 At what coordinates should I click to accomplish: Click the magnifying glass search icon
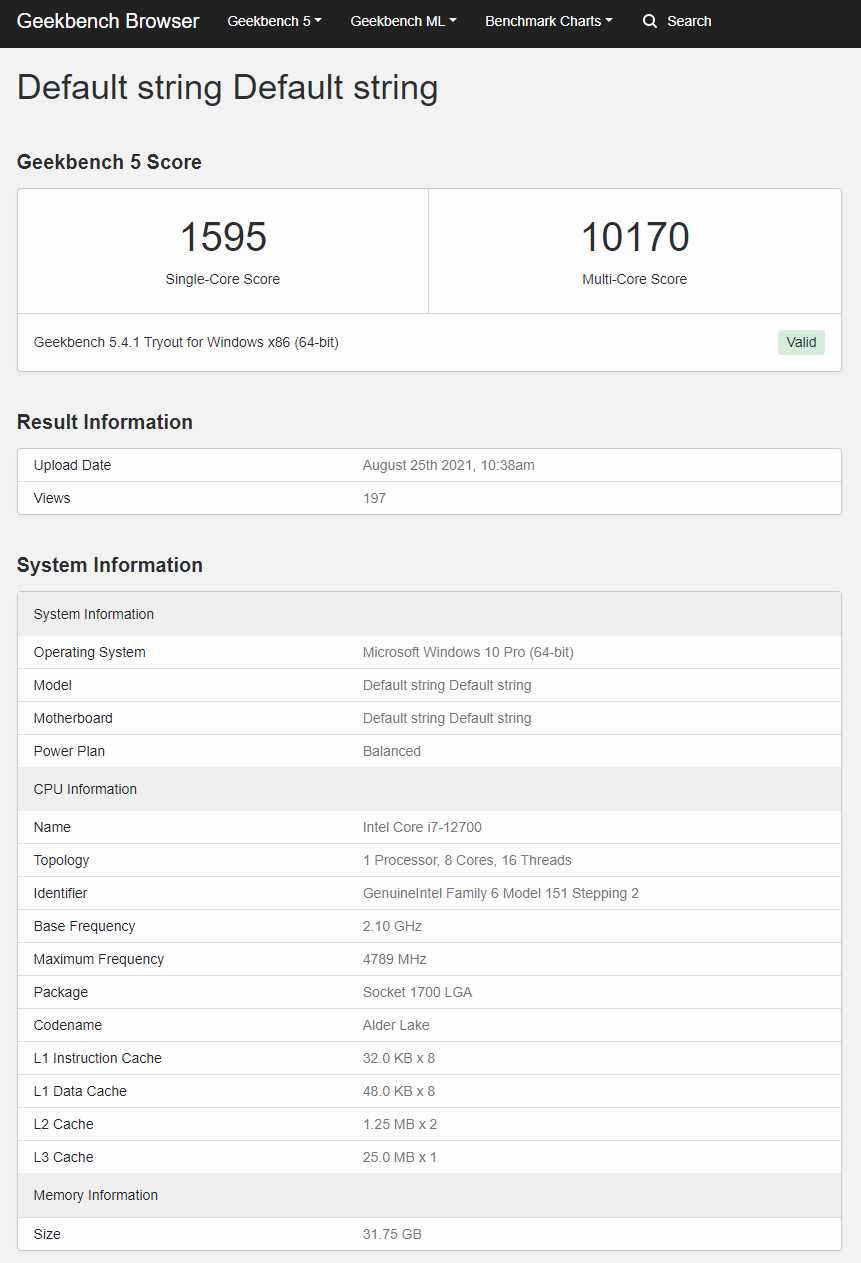650,21
